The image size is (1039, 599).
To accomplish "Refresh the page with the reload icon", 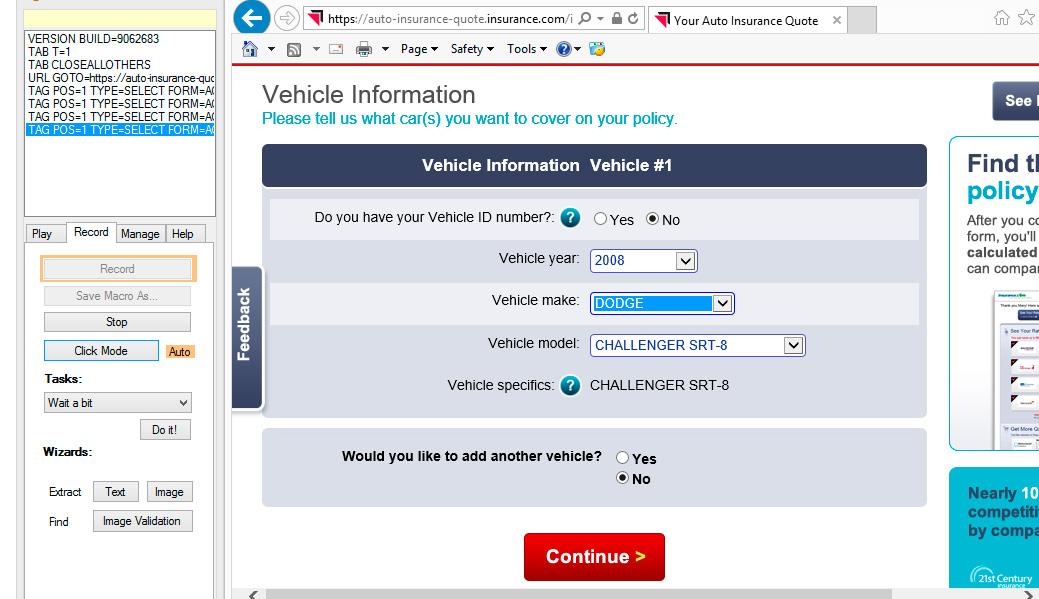I will click(x=633, y=19).
